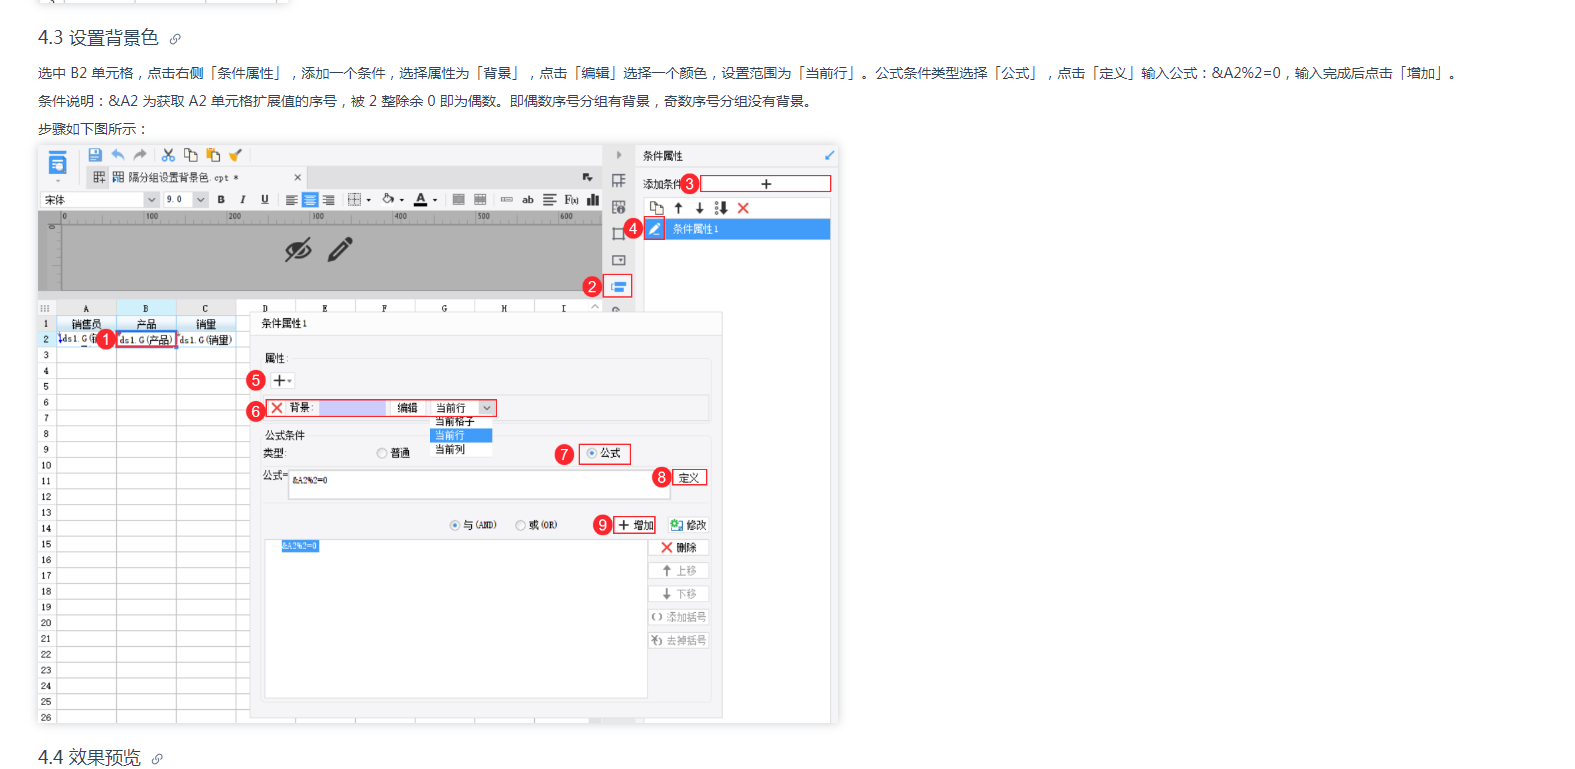Screen dimensions: 1575x769
Task: Click the unmerge cells icon
Action: [480, 200]
